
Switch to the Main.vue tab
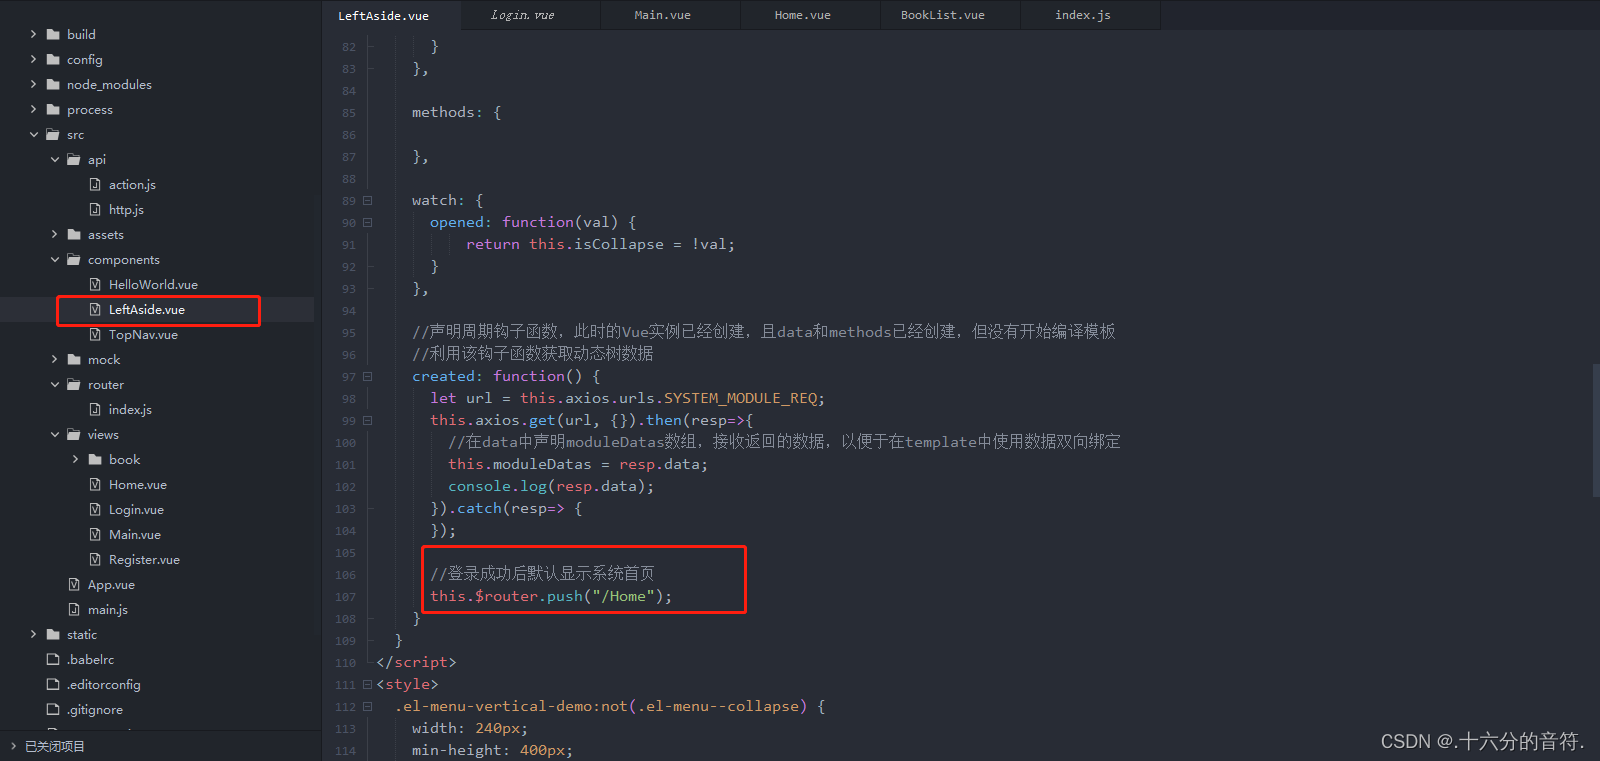coord(671,15)
